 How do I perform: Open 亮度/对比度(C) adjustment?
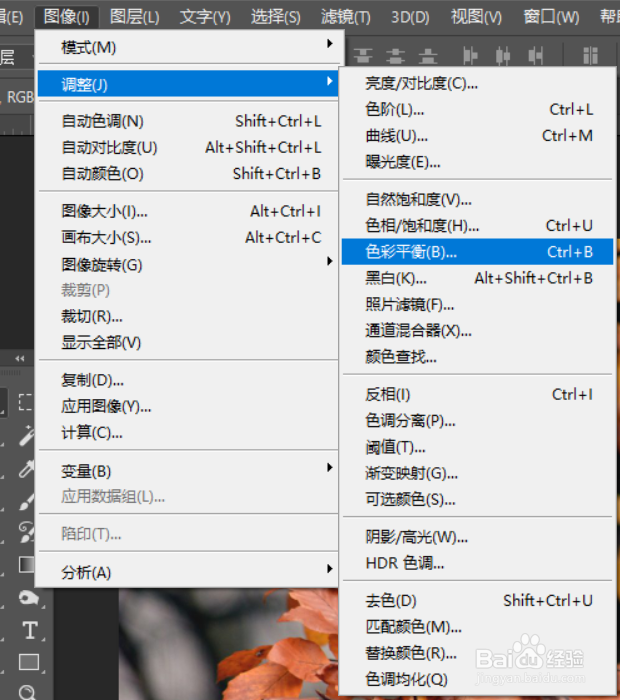(478, 83)
